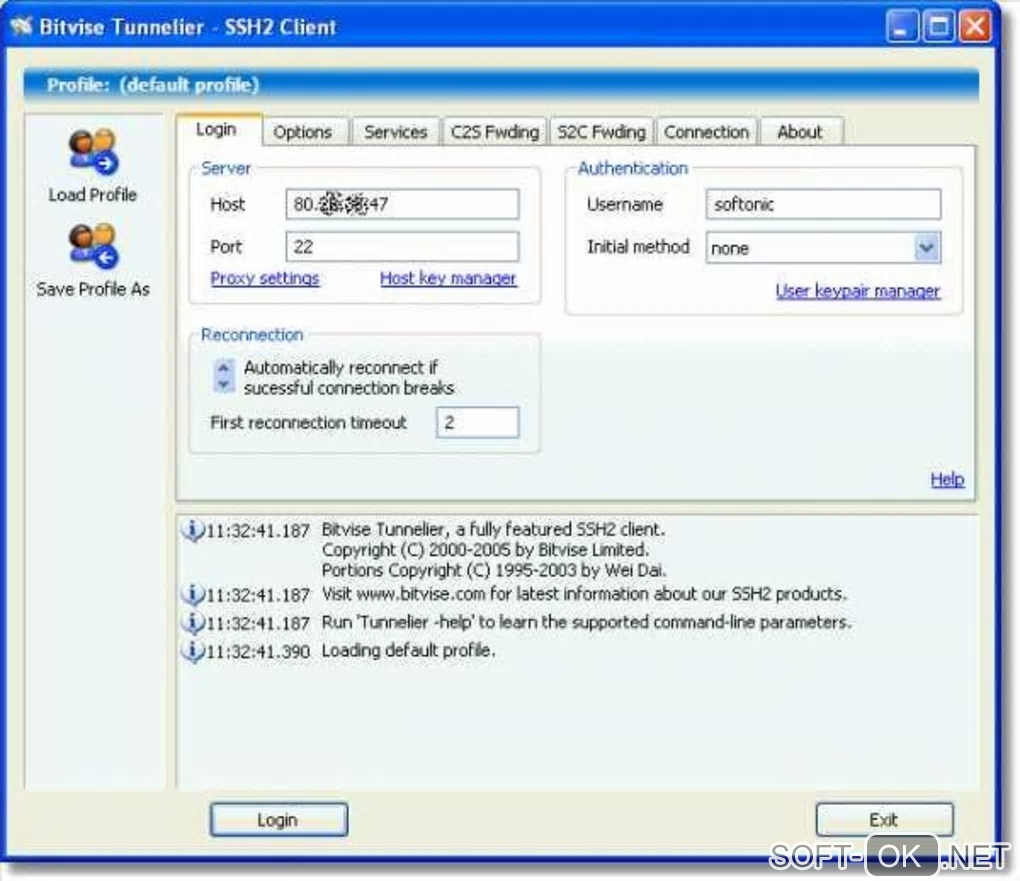Click the Bitvise Tunnelier title bar icon
The width and height of the screenshot is (1020, 881).
point(21,27)
